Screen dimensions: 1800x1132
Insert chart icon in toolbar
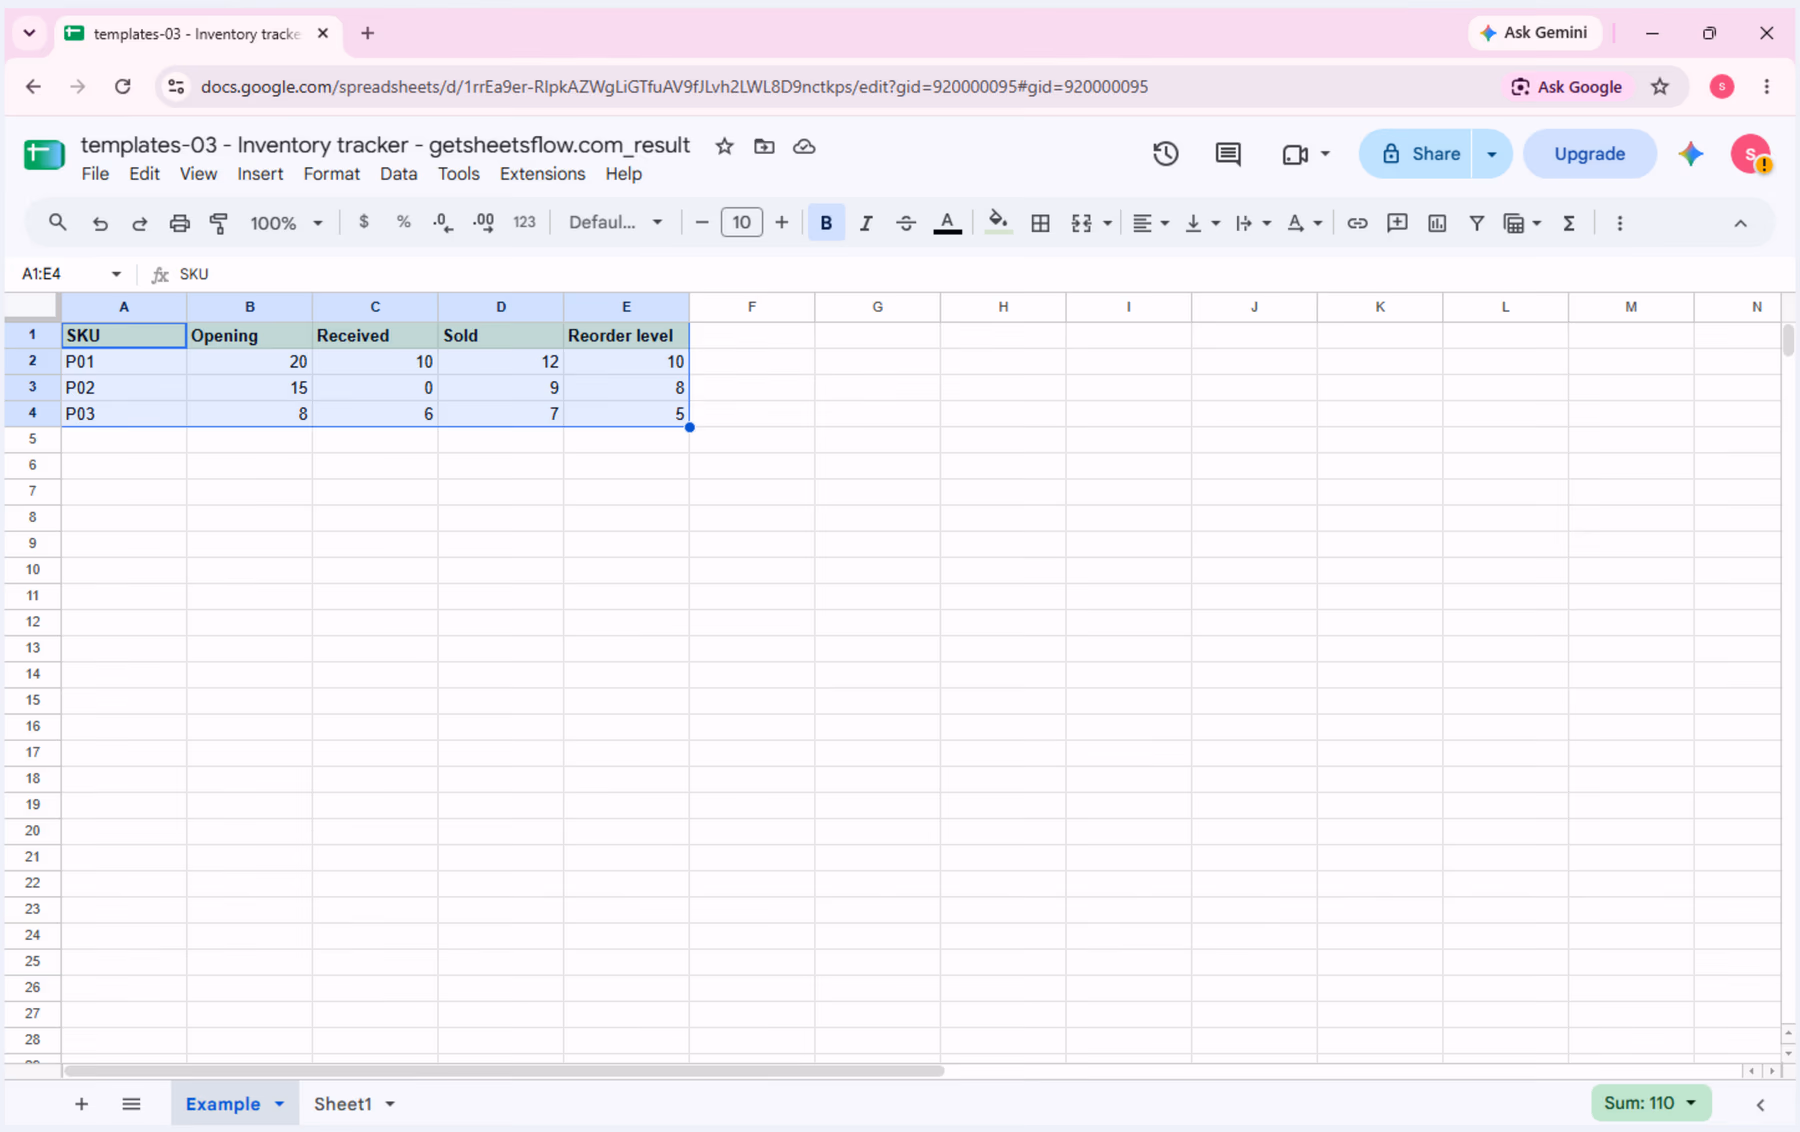(1437, 223)
